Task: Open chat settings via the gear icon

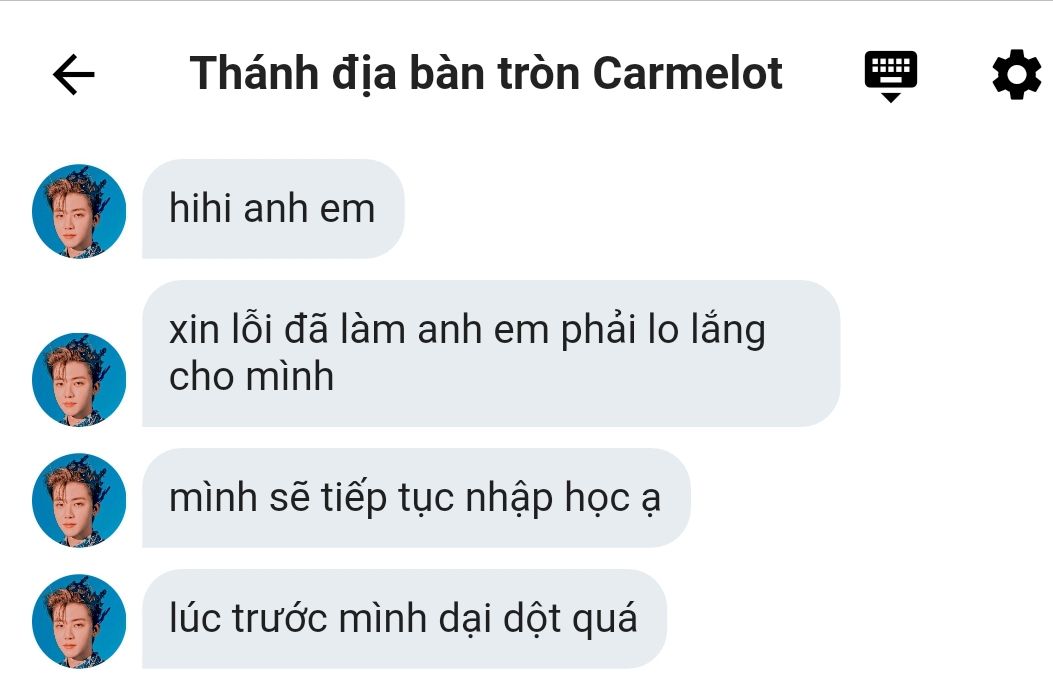Action: click(x=1017, y=74)
